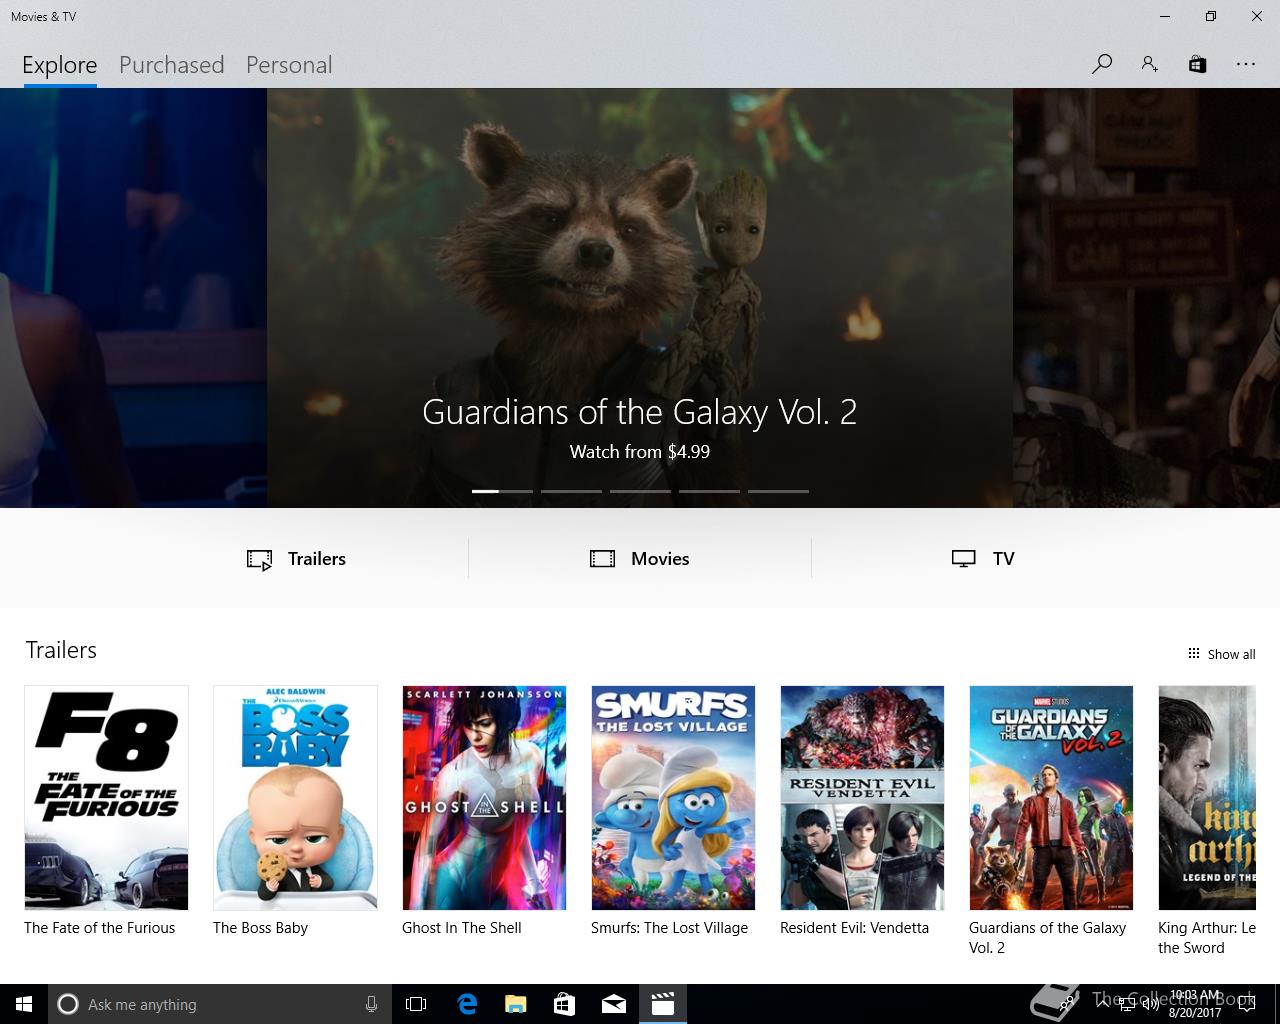Open Mail app from taskbar
This screenshot has height=1024, width=1280.
click(614, 1004)
